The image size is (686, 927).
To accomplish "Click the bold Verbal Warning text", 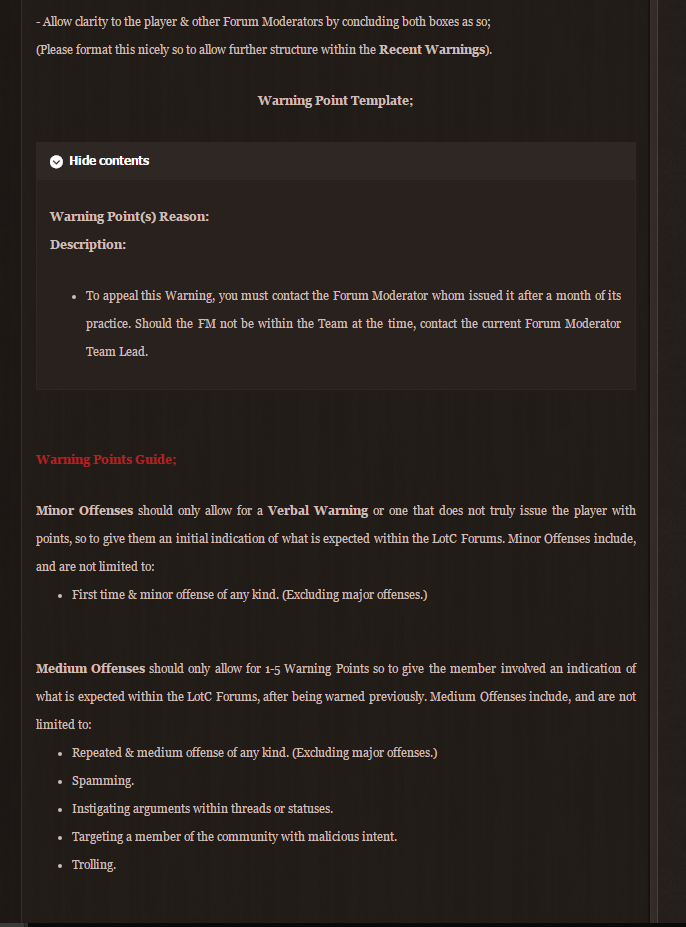I will [318, 510].
